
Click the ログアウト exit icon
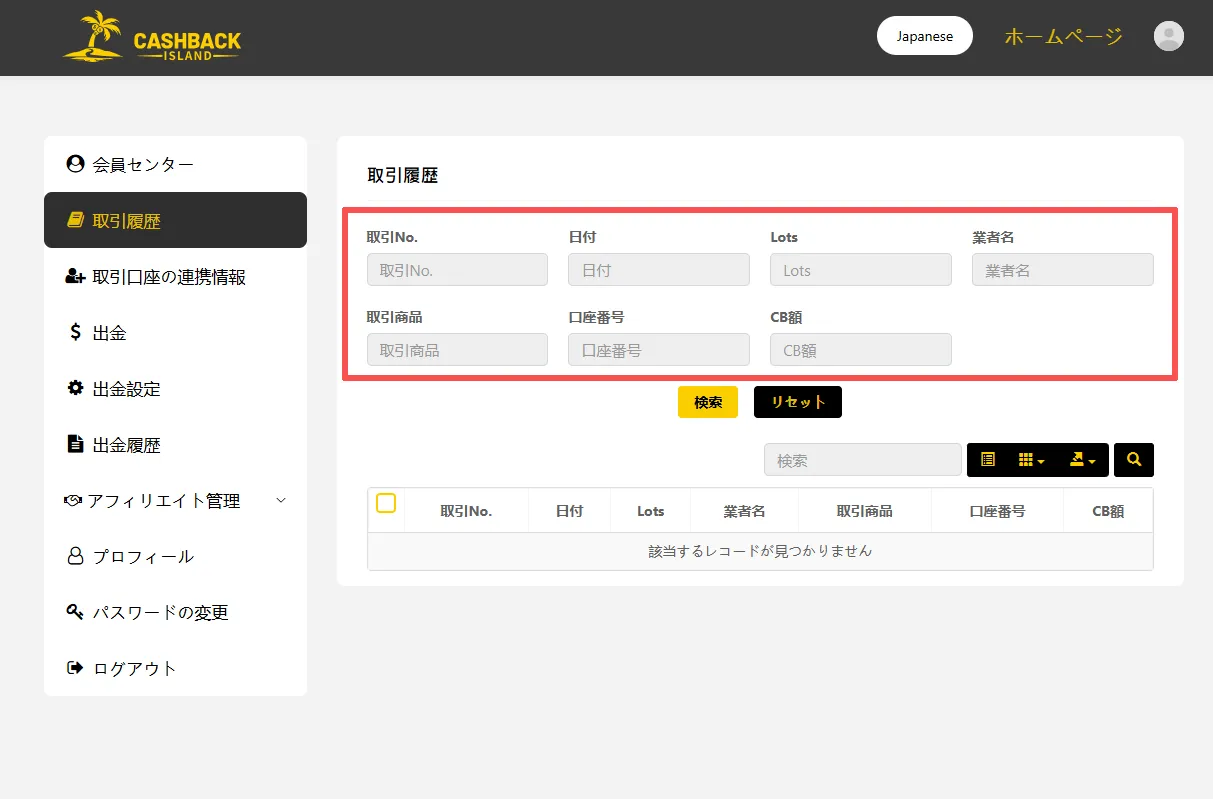[75, 668]
